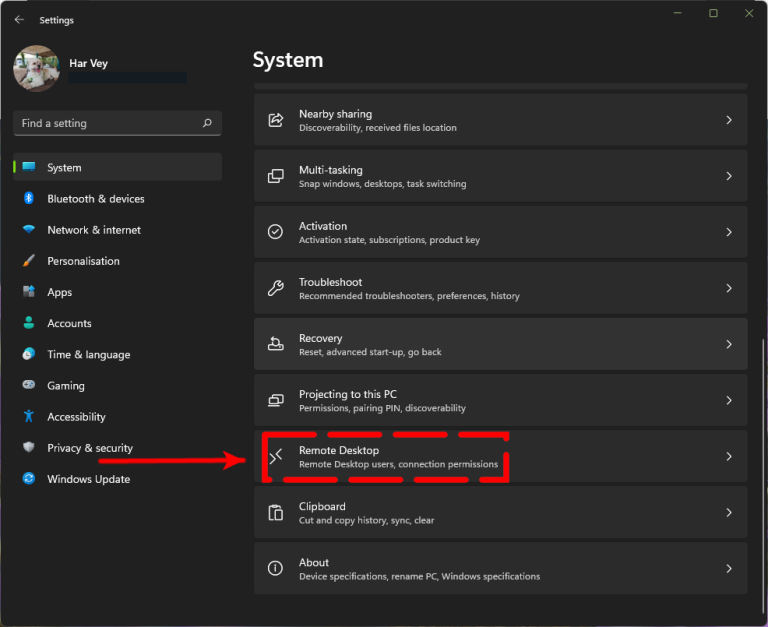Go to Accounts settings
The image size is (768, 627).
[x=118, y=323]
